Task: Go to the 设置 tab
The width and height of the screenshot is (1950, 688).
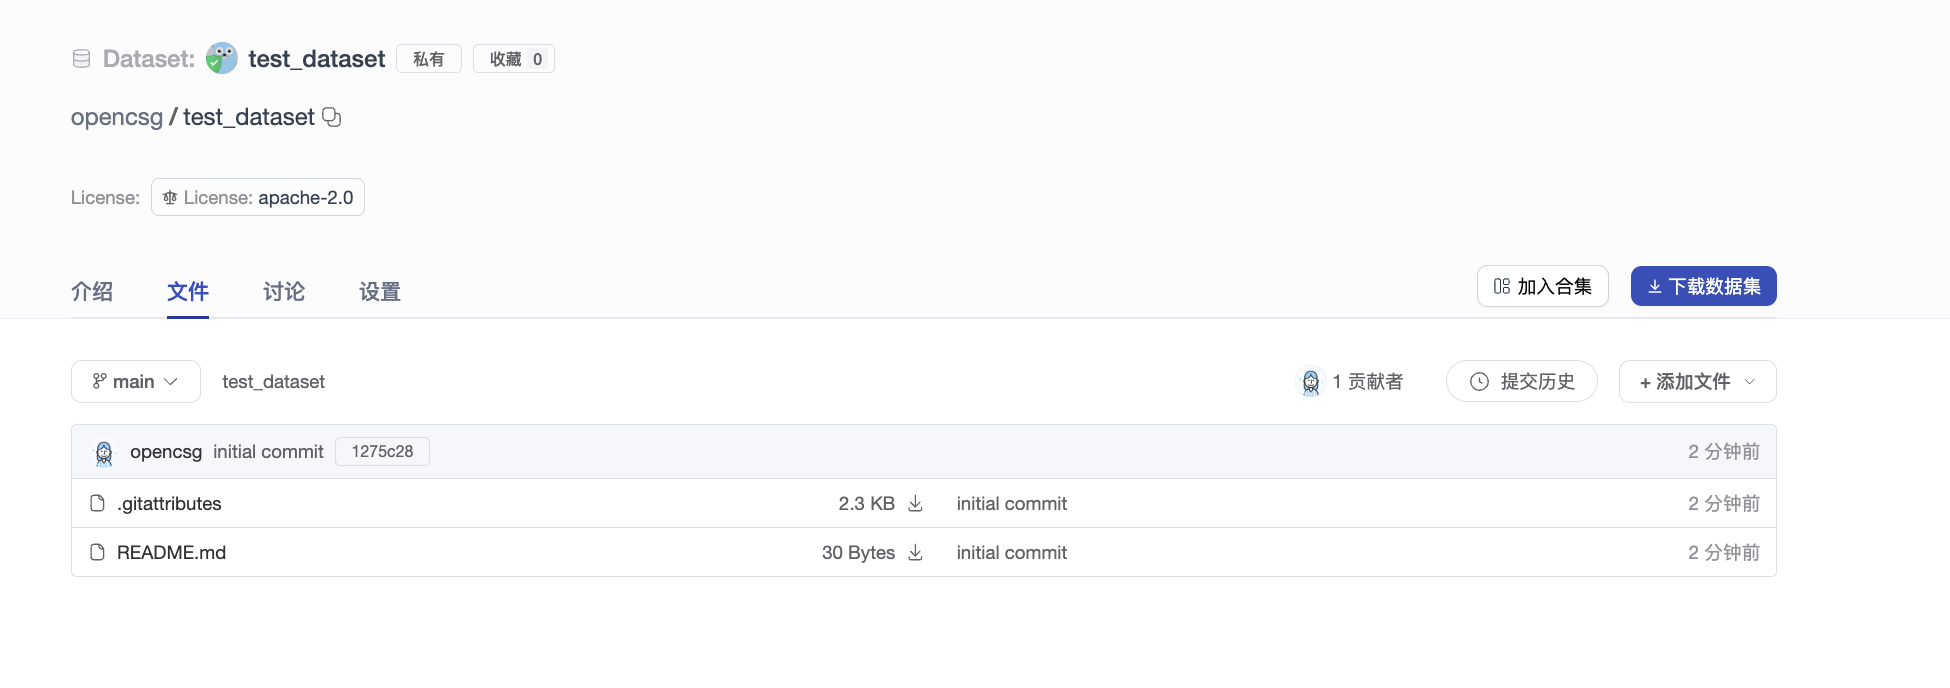Action: [380, 292]
